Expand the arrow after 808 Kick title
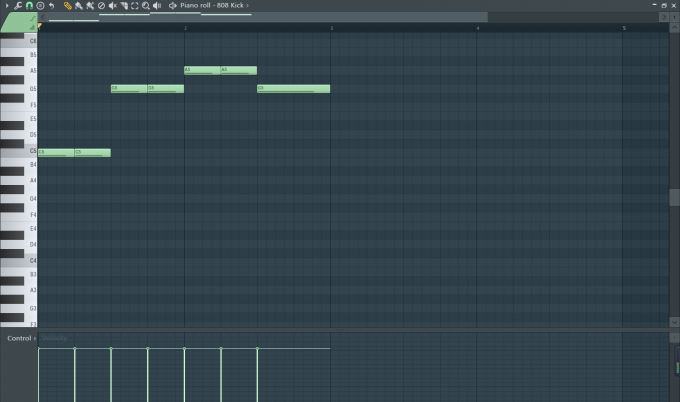The image size is (680, 402). click(248, 5)
